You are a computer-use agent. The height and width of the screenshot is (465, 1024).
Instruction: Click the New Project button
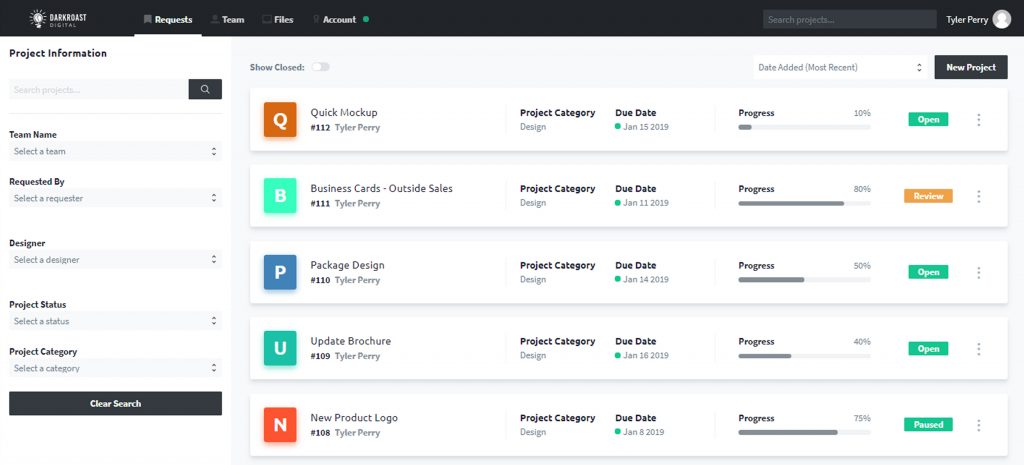click(971, 67)
